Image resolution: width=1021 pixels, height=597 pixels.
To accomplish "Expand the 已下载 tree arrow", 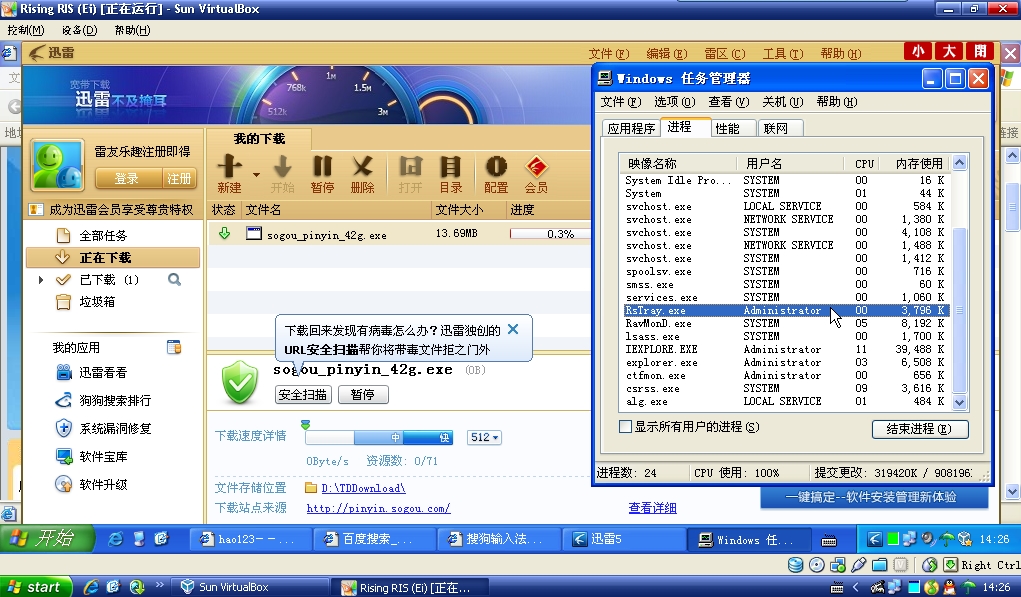I will [x=41, y=280].
